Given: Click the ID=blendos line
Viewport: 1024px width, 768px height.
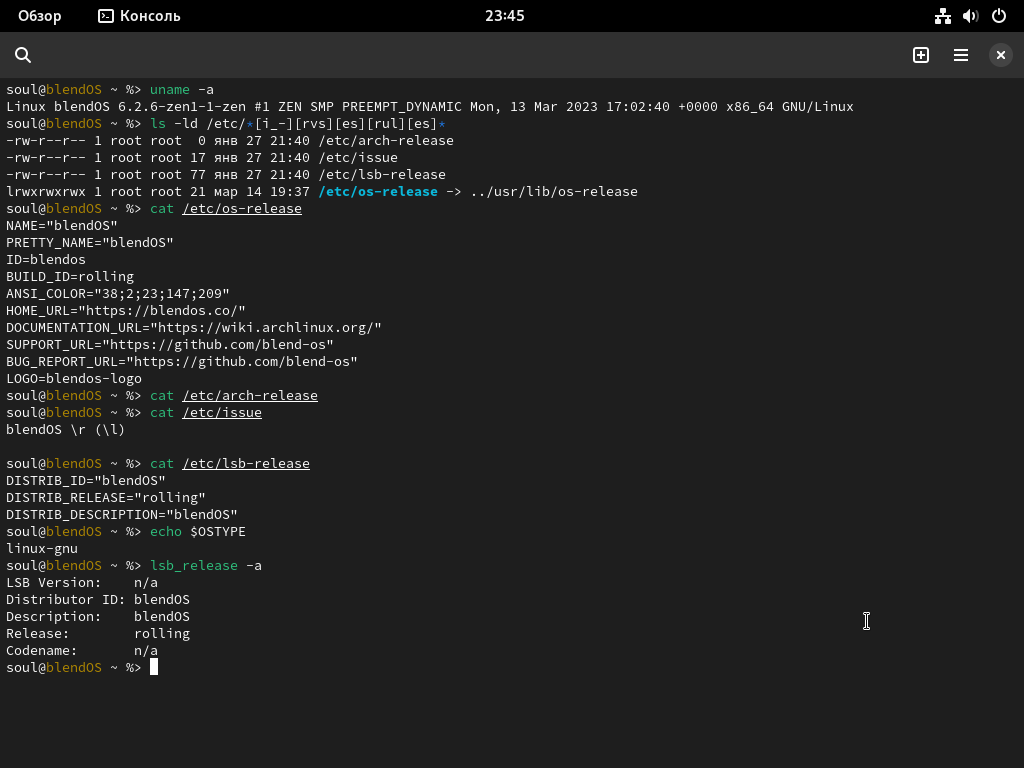Looking at the screenshot, I should pos(46,259).
